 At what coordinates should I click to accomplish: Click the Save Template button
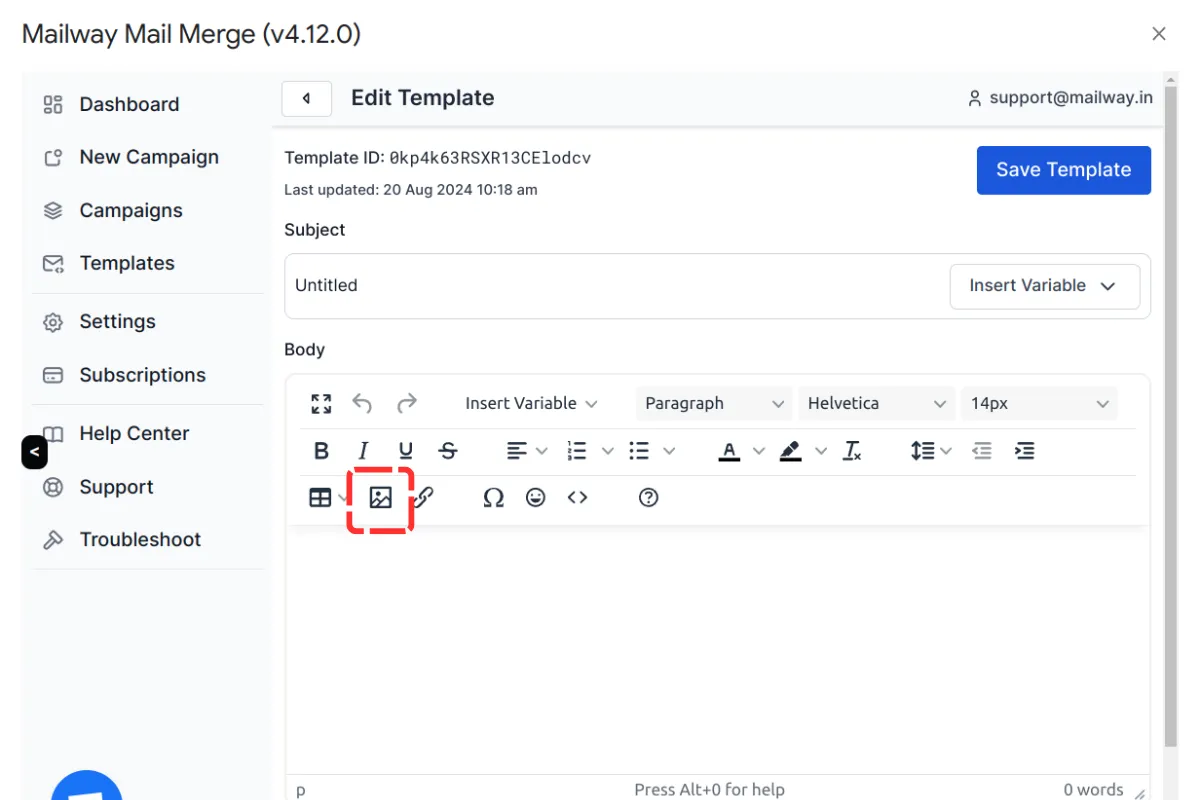pos(1063,170)
